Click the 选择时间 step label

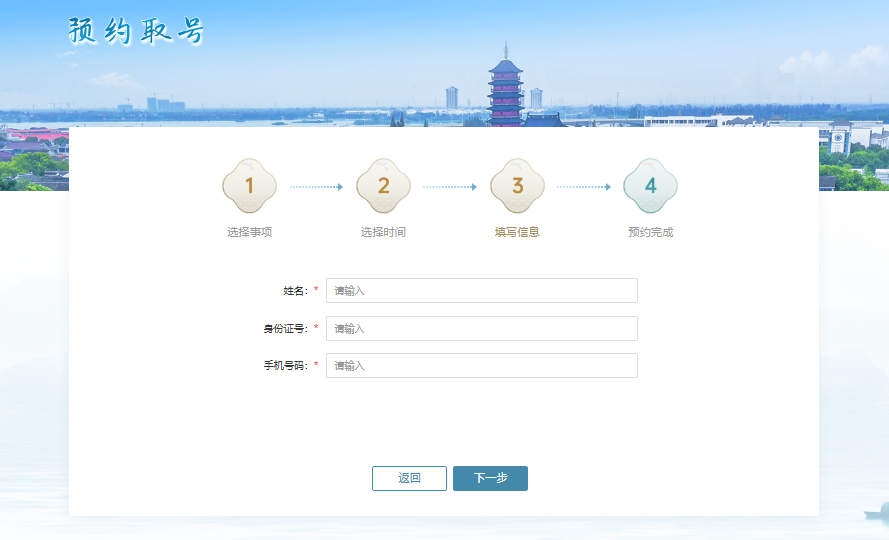[383, 232]
